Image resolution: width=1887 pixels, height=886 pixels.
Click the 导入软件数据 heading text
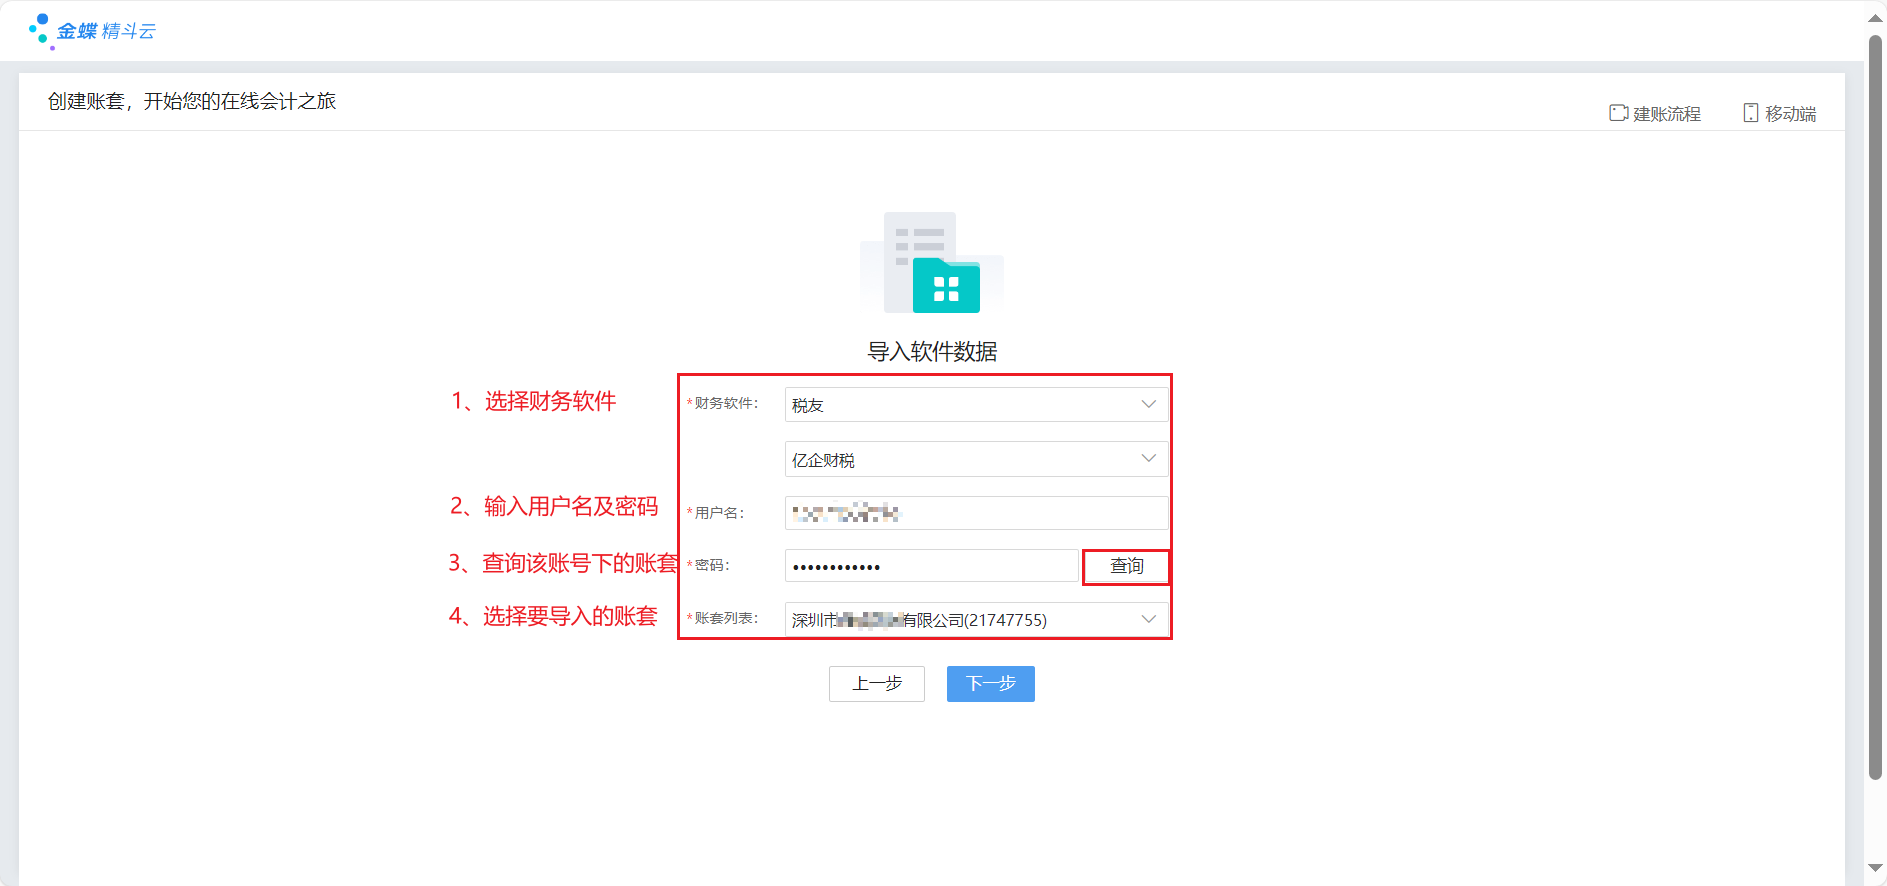932,352
